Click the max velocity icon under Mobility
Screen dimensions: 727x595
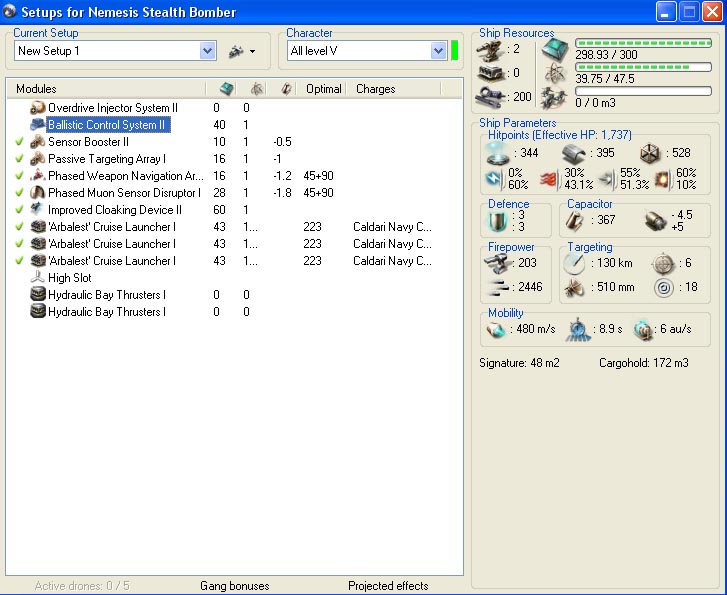click(497, 330)
